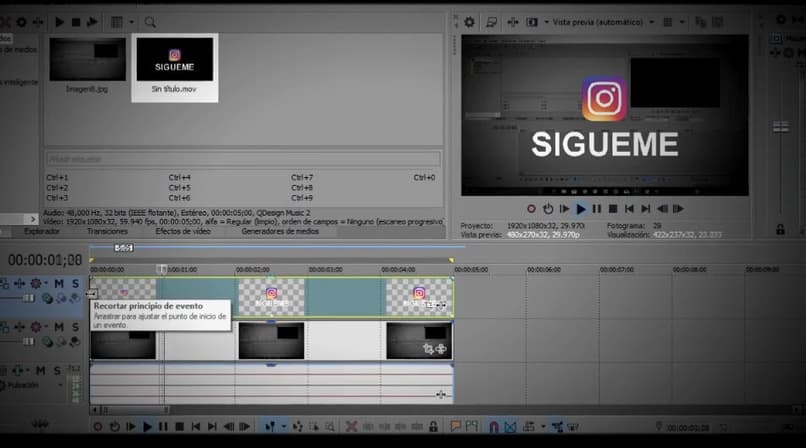Click the thumbnail views grid icon

tap(117, 22)
